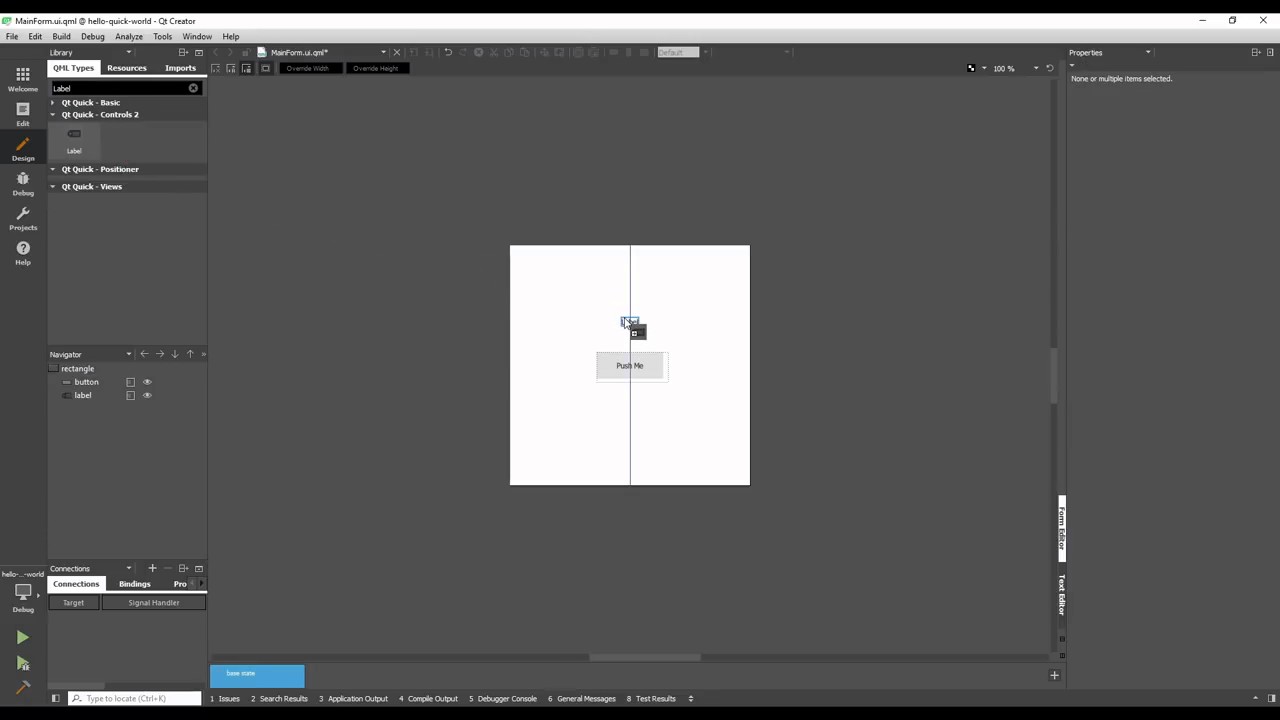Toggle snapping without anchors button
This screenshot has height=720, width=1280.
click(247, 68)
